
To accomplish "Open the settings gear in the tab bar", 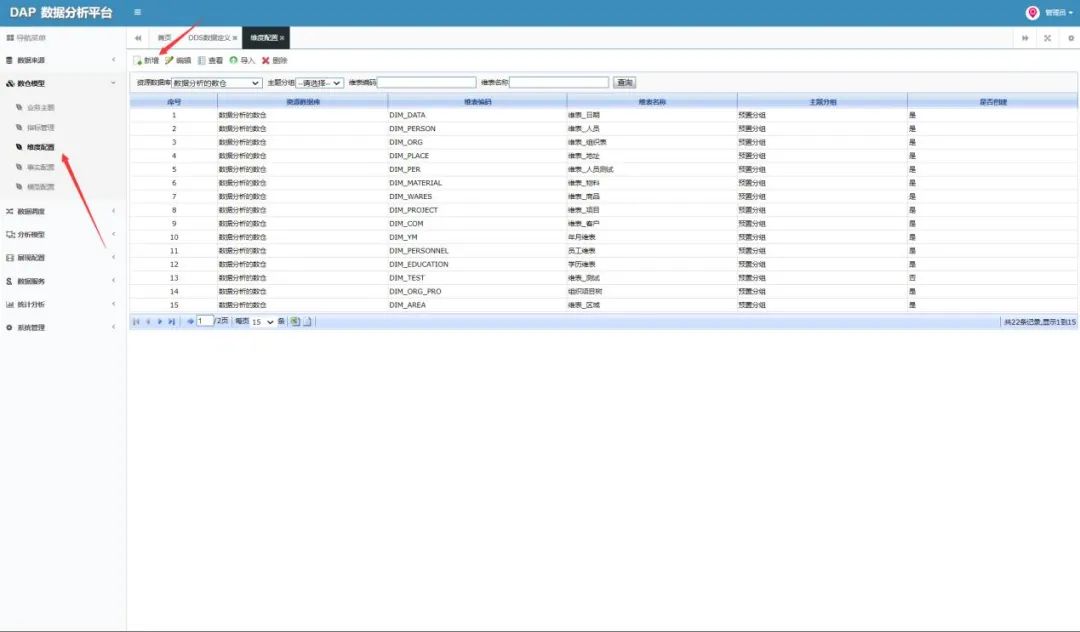I will 1071,38.
